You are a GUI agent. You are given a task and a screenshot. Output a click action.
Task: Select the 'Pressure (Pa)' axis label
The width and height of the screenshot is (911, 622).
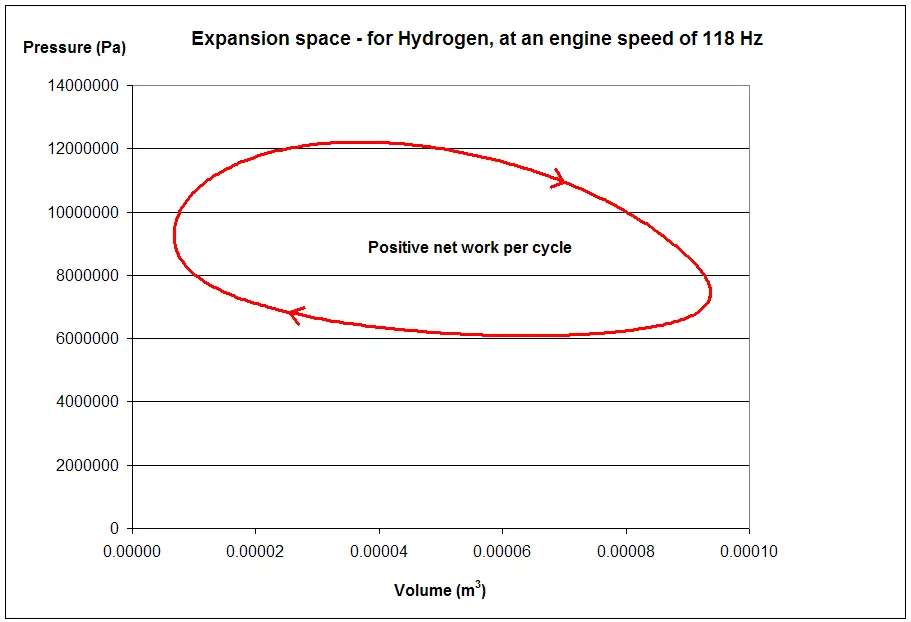74,48
